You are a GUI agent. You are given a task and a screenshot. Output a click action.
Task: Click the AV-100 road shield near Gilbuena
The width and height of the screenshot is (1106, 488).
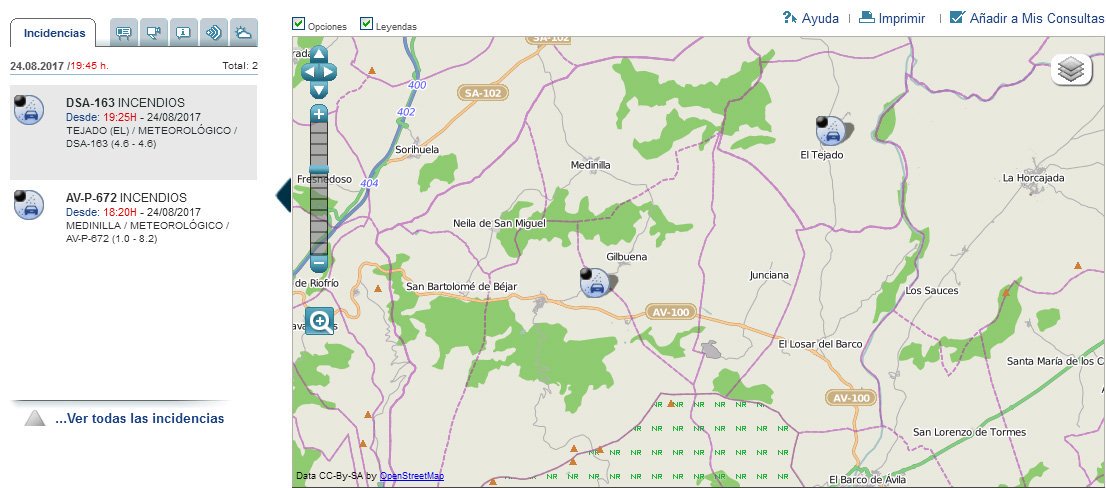coord(671,312)
